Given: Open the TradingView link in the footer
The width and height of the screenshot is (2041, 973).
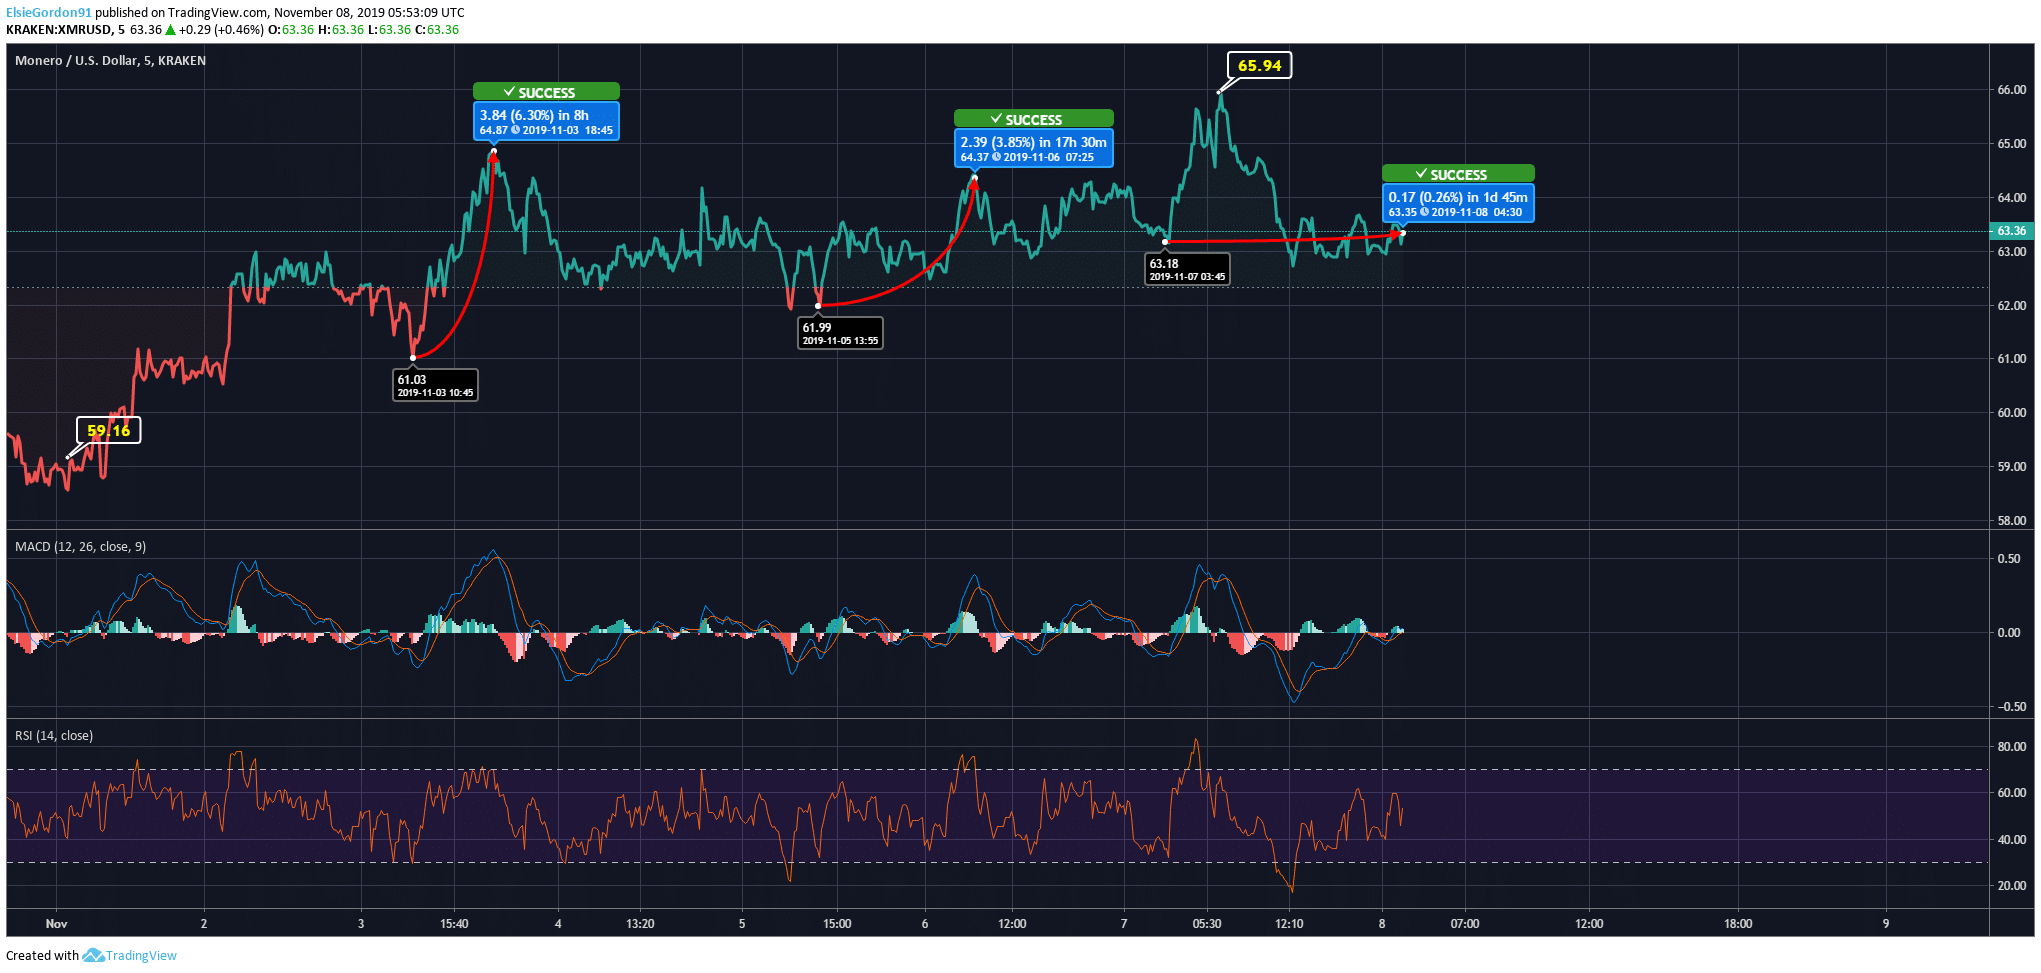Looking at the screenshot, I should (141, 955).
